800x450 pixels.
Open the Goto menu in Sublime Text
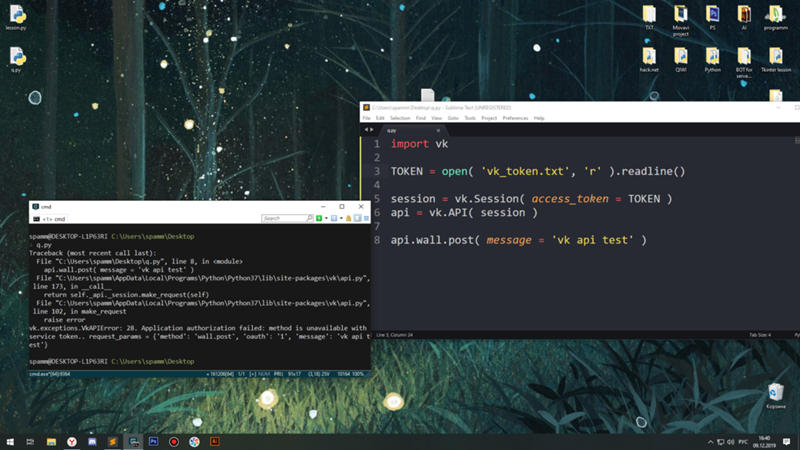click(453, 118)
